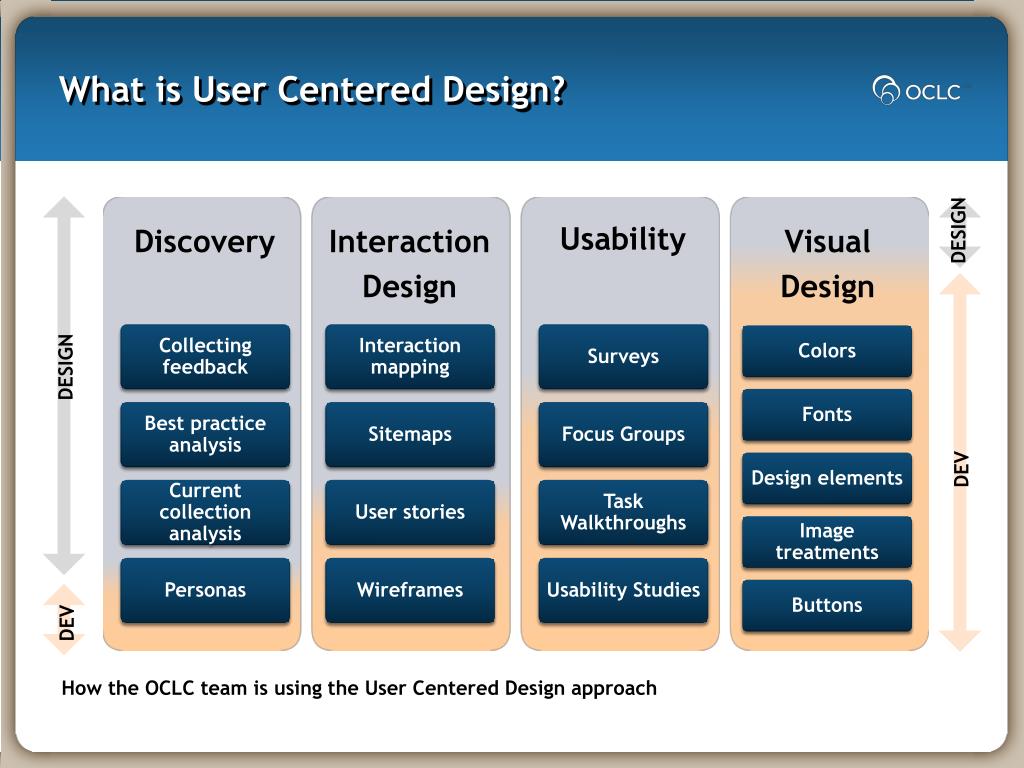1024x768 pixels.
Task: Select the Task Walkthroughs box
Action: 623,512
